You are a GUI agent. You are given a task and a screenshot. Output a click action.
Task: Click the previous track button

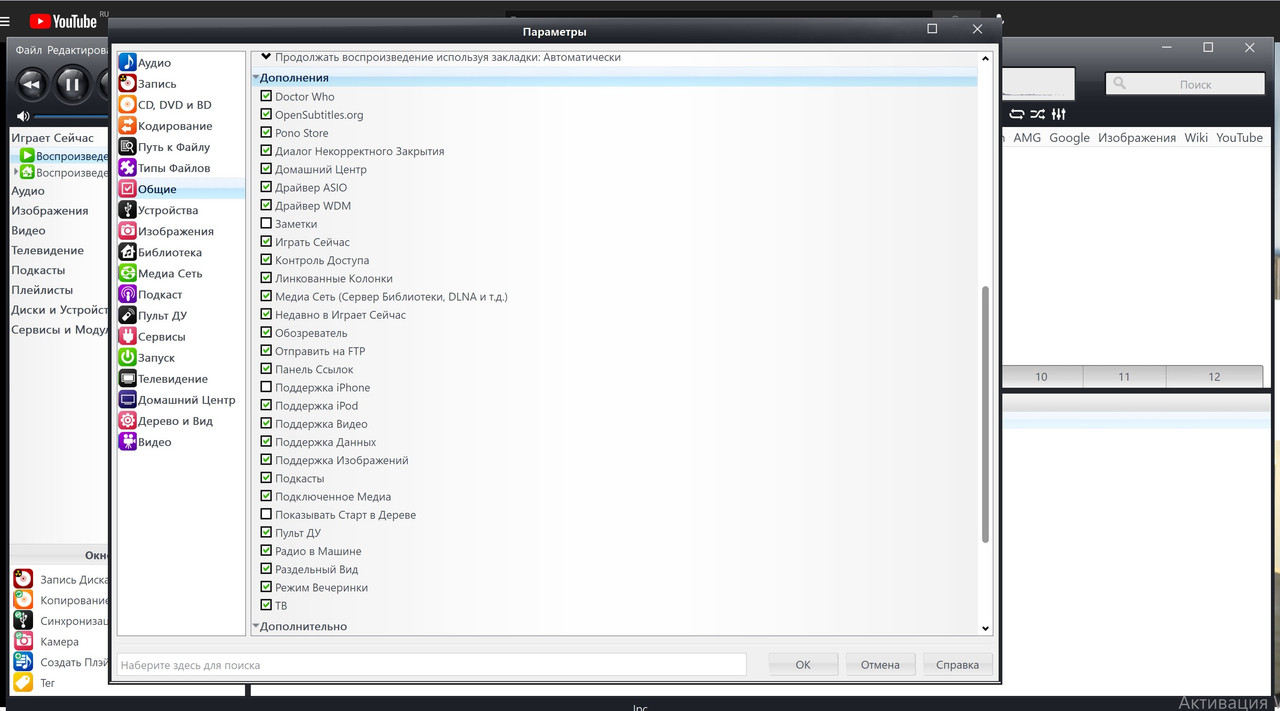point(31,84)
